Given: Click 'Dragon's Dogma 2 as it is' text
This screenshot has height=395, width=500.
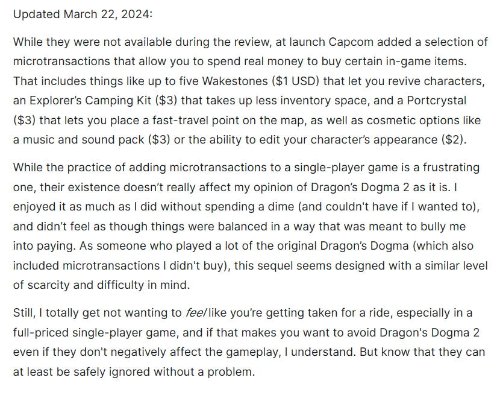Looking at the screenshot, I should [379, 187].
